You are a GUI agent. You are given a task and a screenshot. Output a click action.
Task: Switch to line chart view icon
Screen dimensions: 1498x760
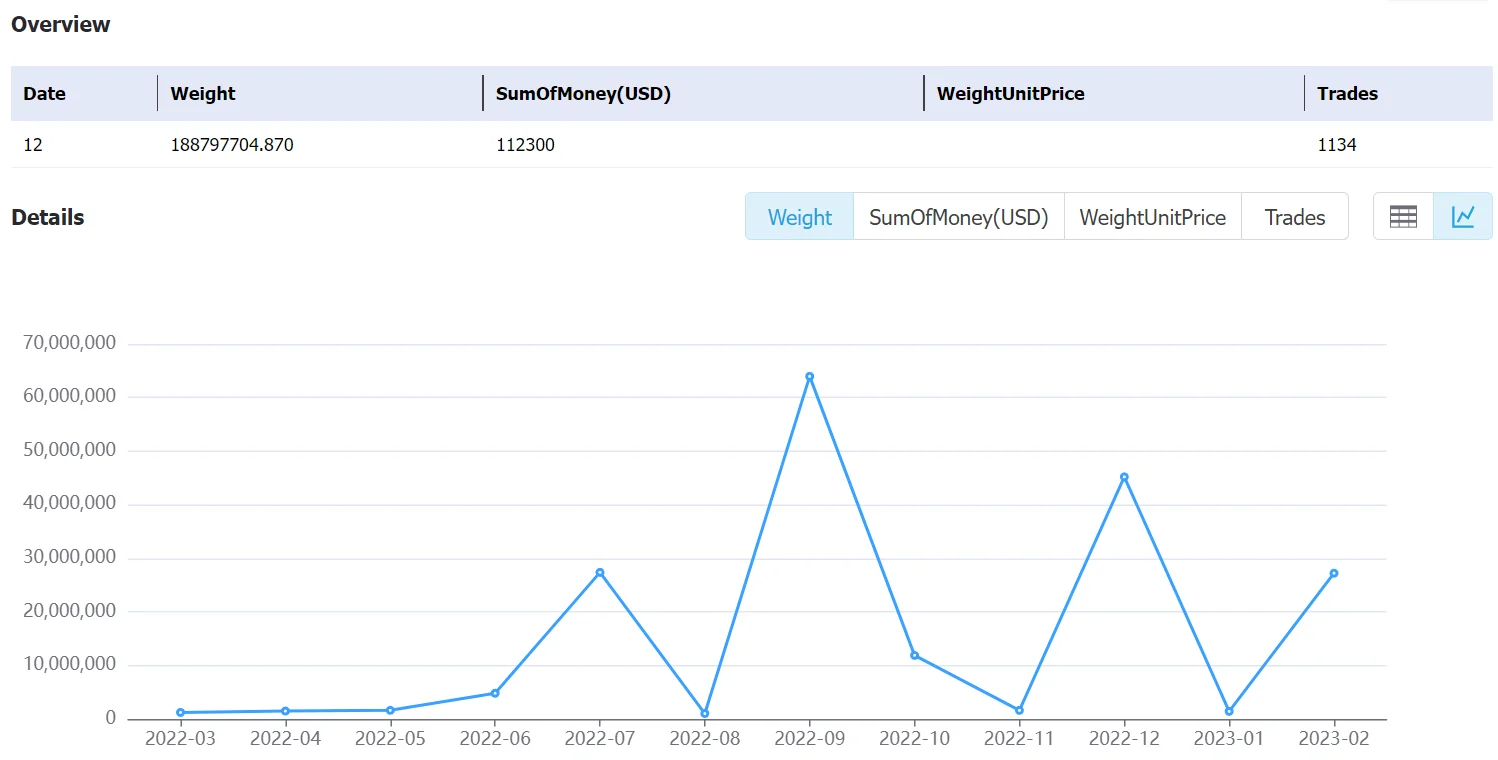(1463, 216)
